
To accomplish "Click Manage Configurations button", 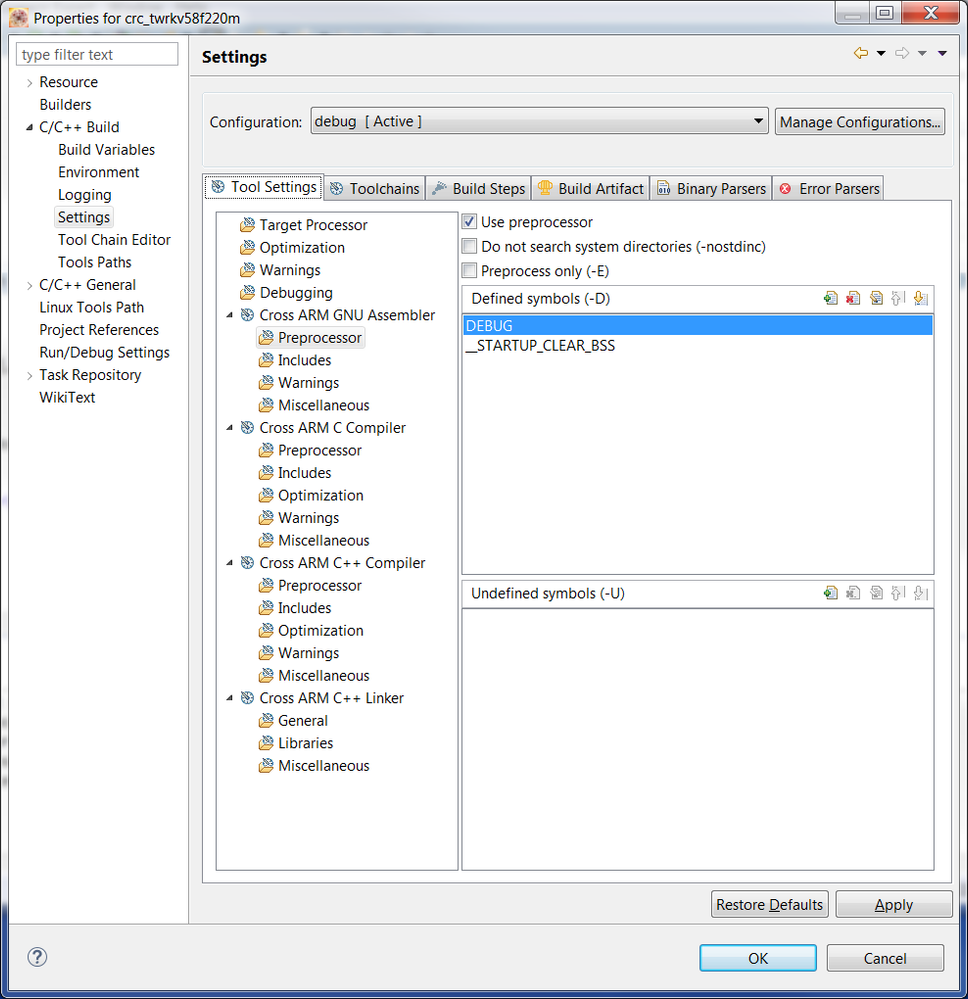I will pos(860,122).
